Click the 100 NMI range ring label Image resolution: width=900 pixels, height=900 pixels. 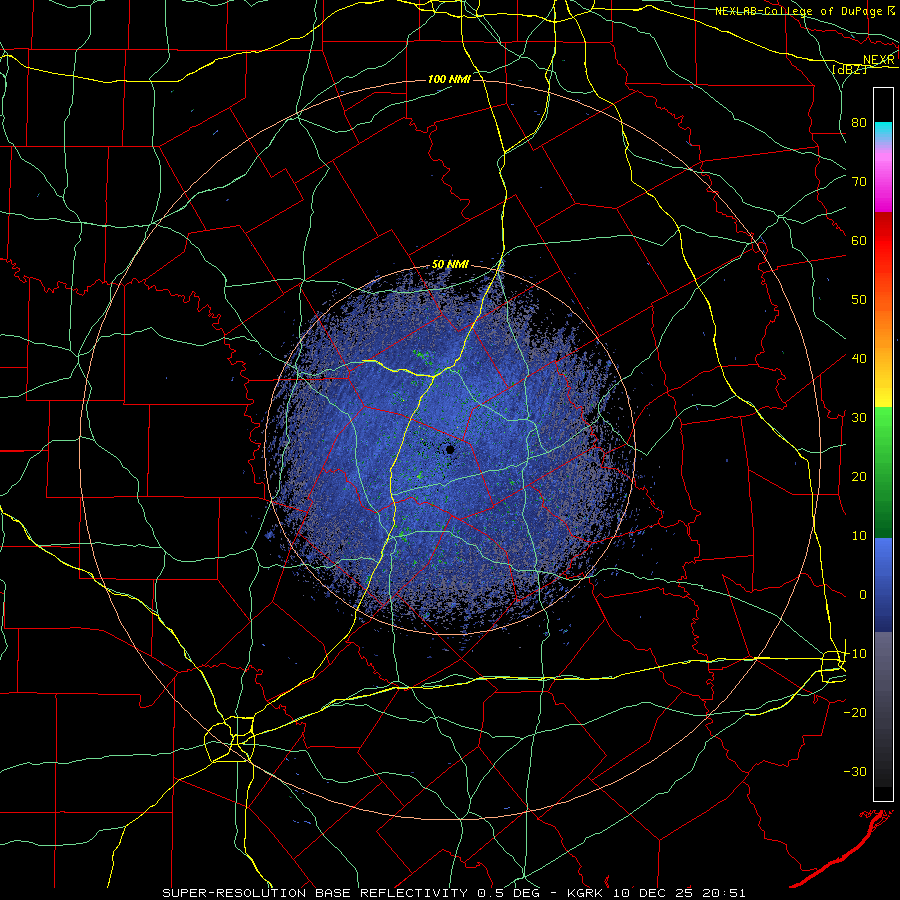point(449,79)
